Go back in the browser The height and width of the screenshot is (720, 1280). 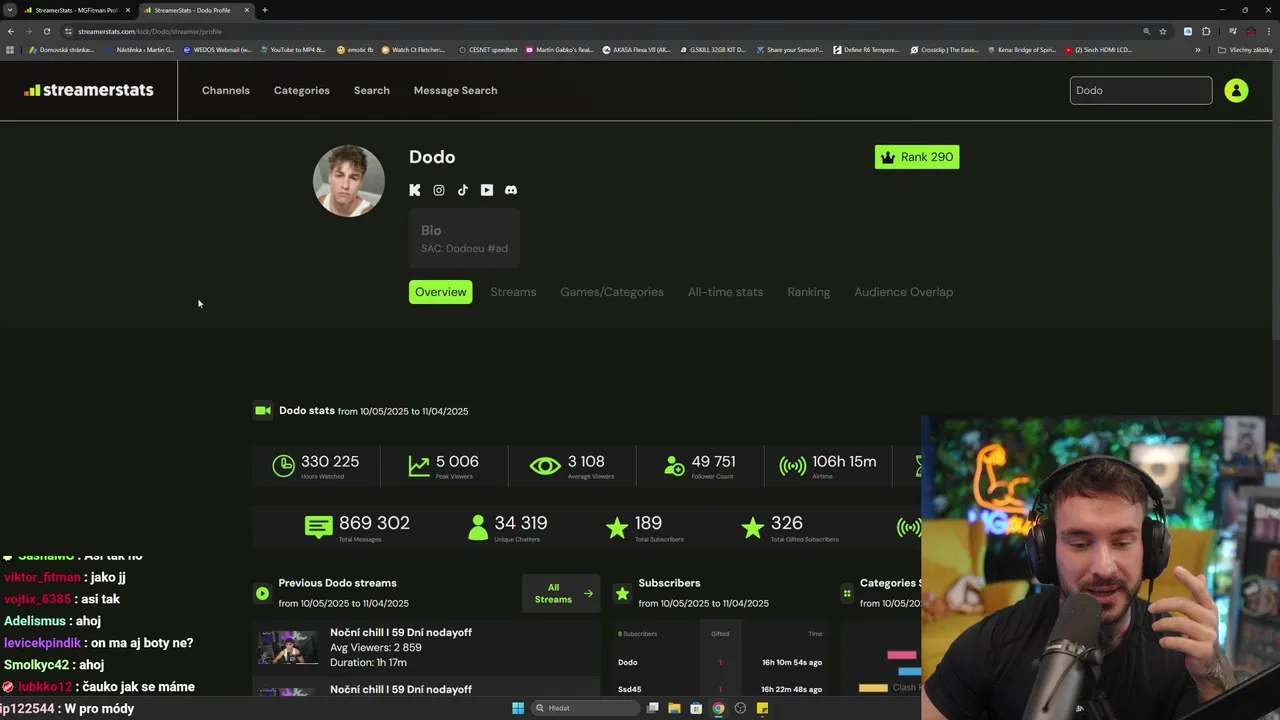[11, 31]
